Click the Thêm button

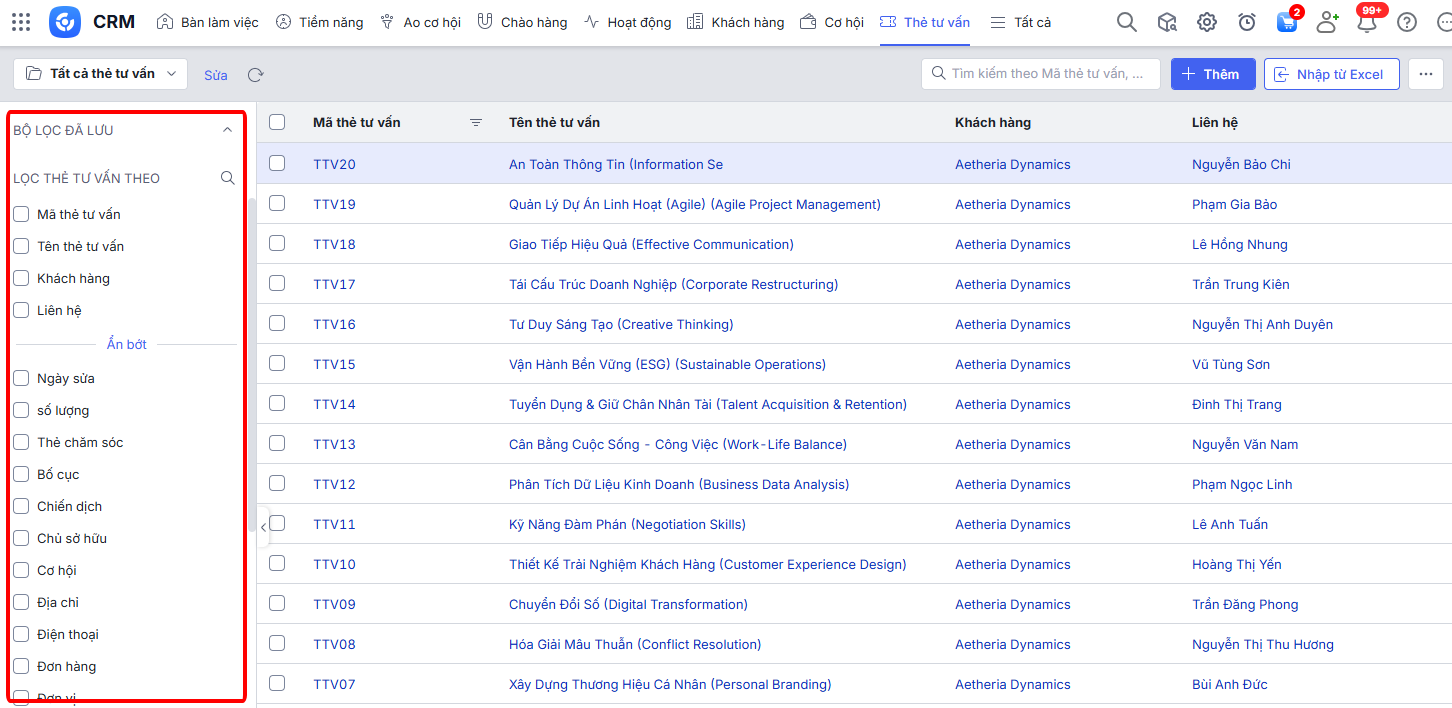click(1212, 74)
